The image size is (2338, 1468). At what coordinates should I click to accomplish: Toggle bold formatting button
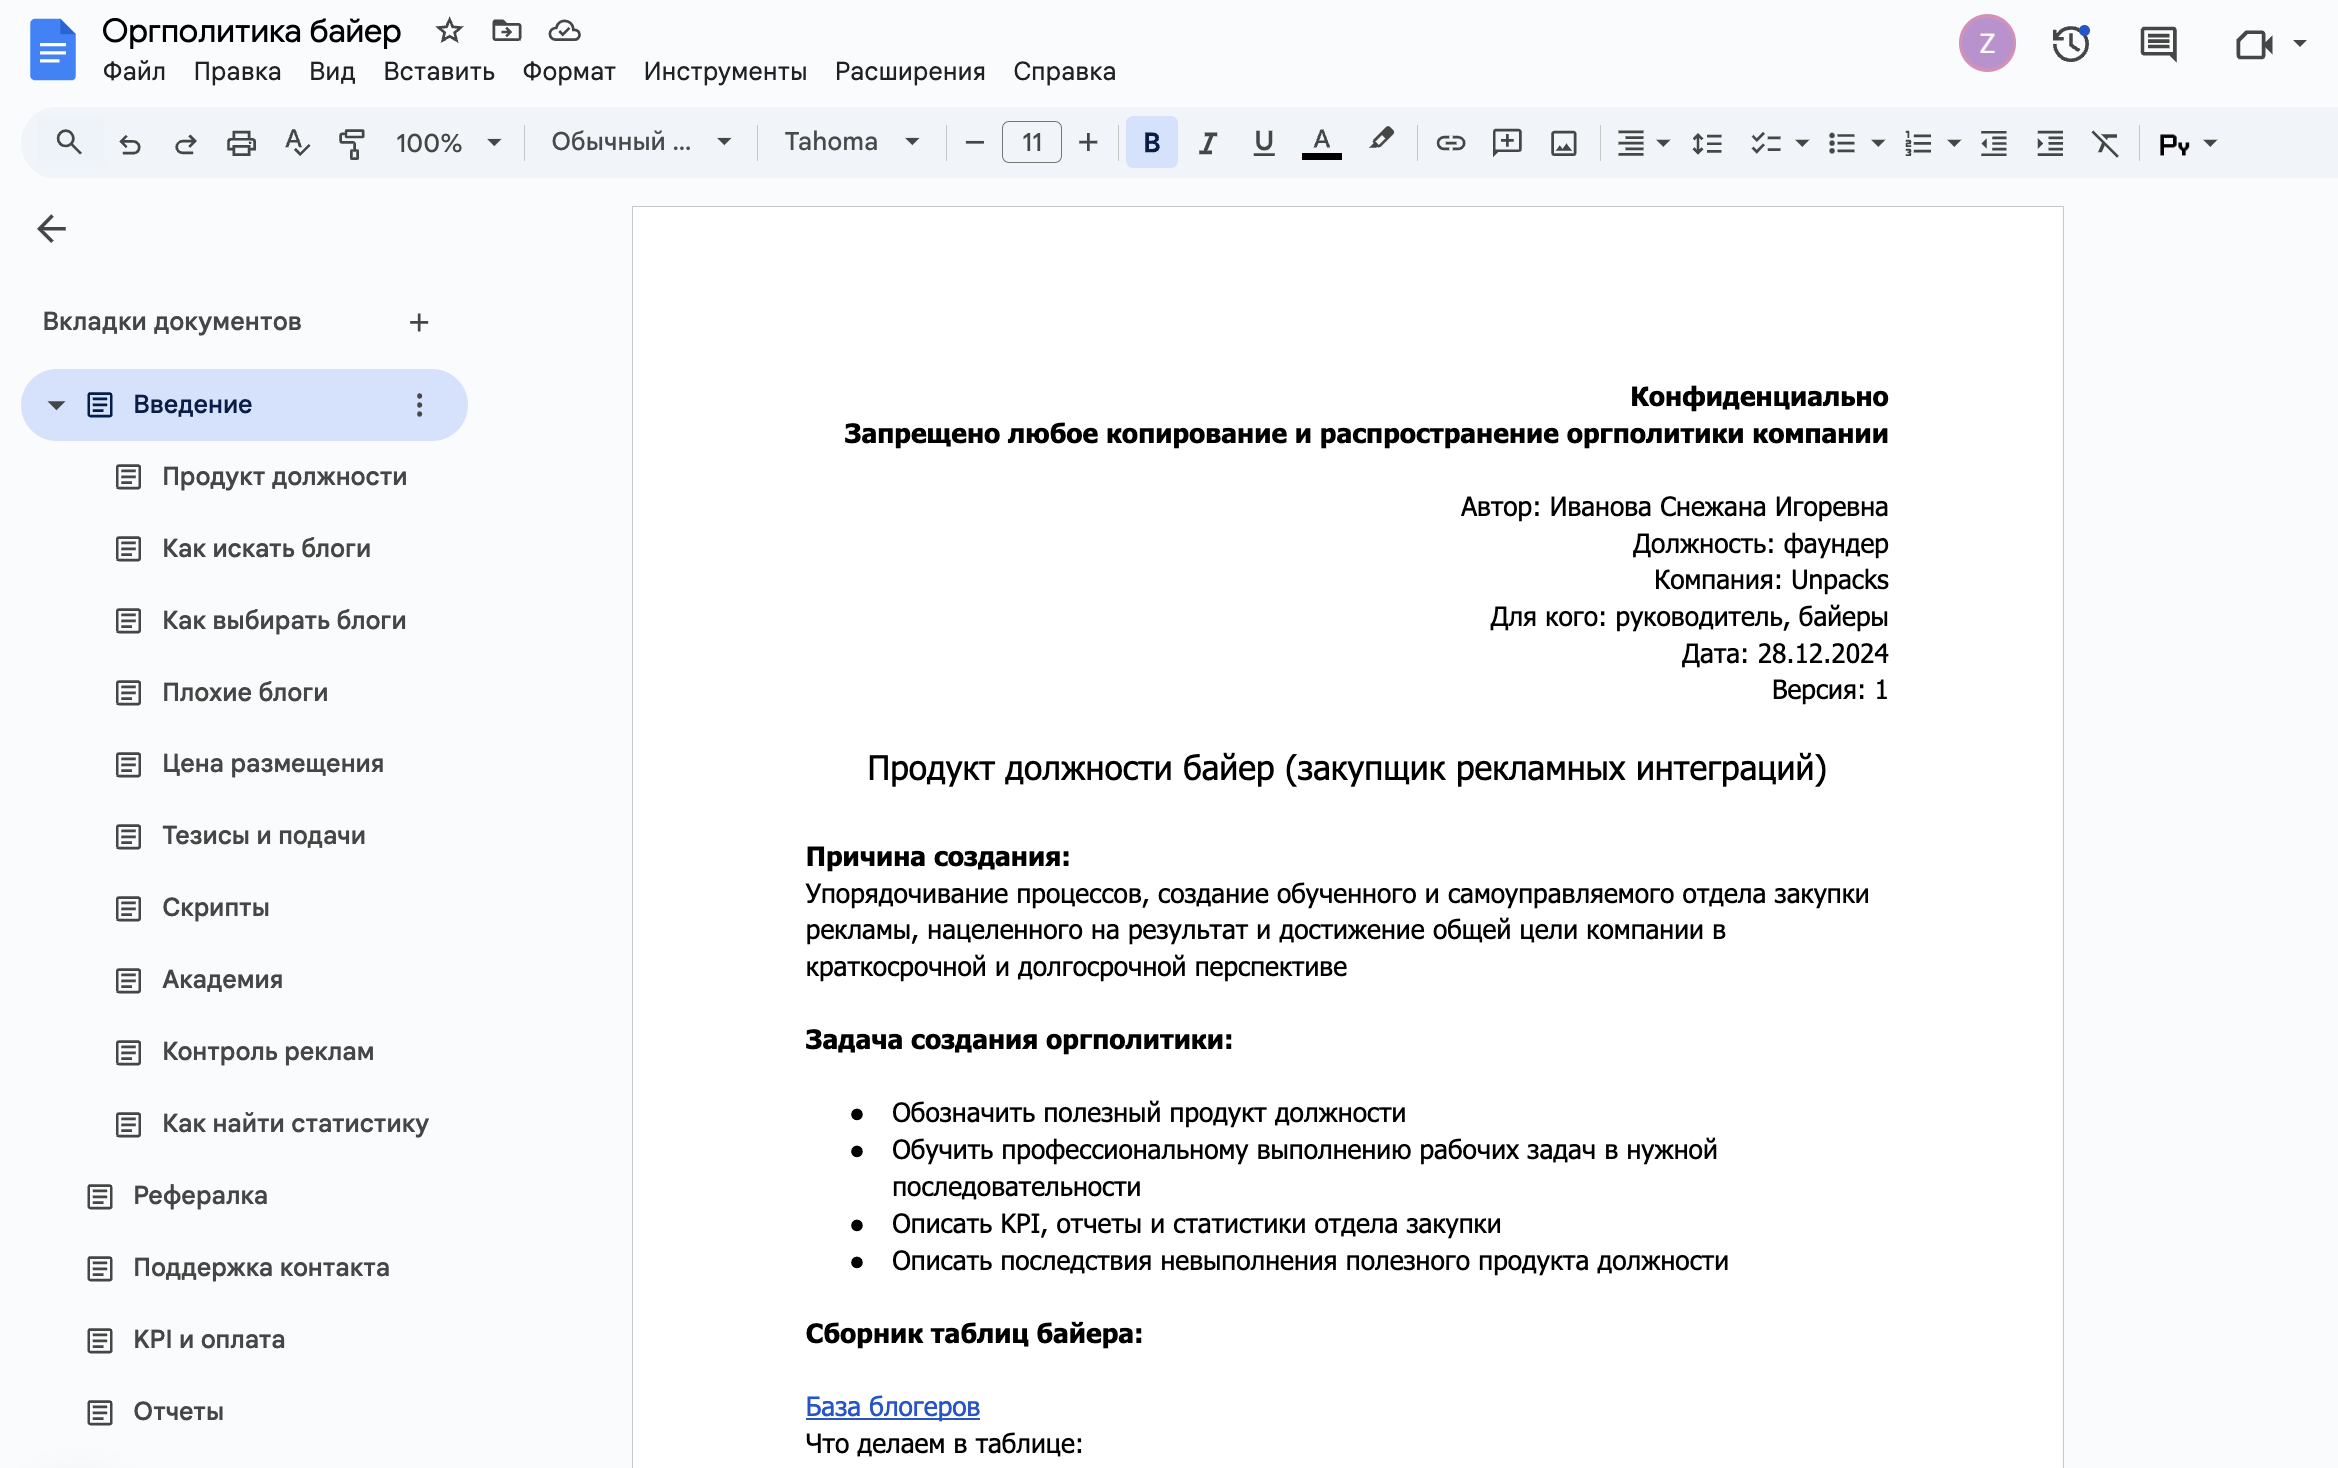(1151, 143)
